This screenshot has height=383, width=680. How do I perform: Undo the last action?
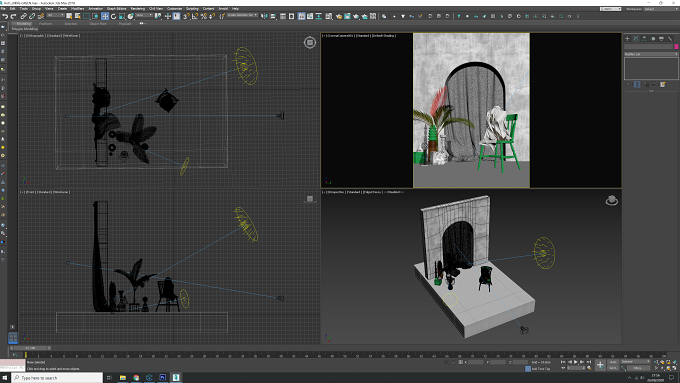pyautogui.click(x=5, y=16)
